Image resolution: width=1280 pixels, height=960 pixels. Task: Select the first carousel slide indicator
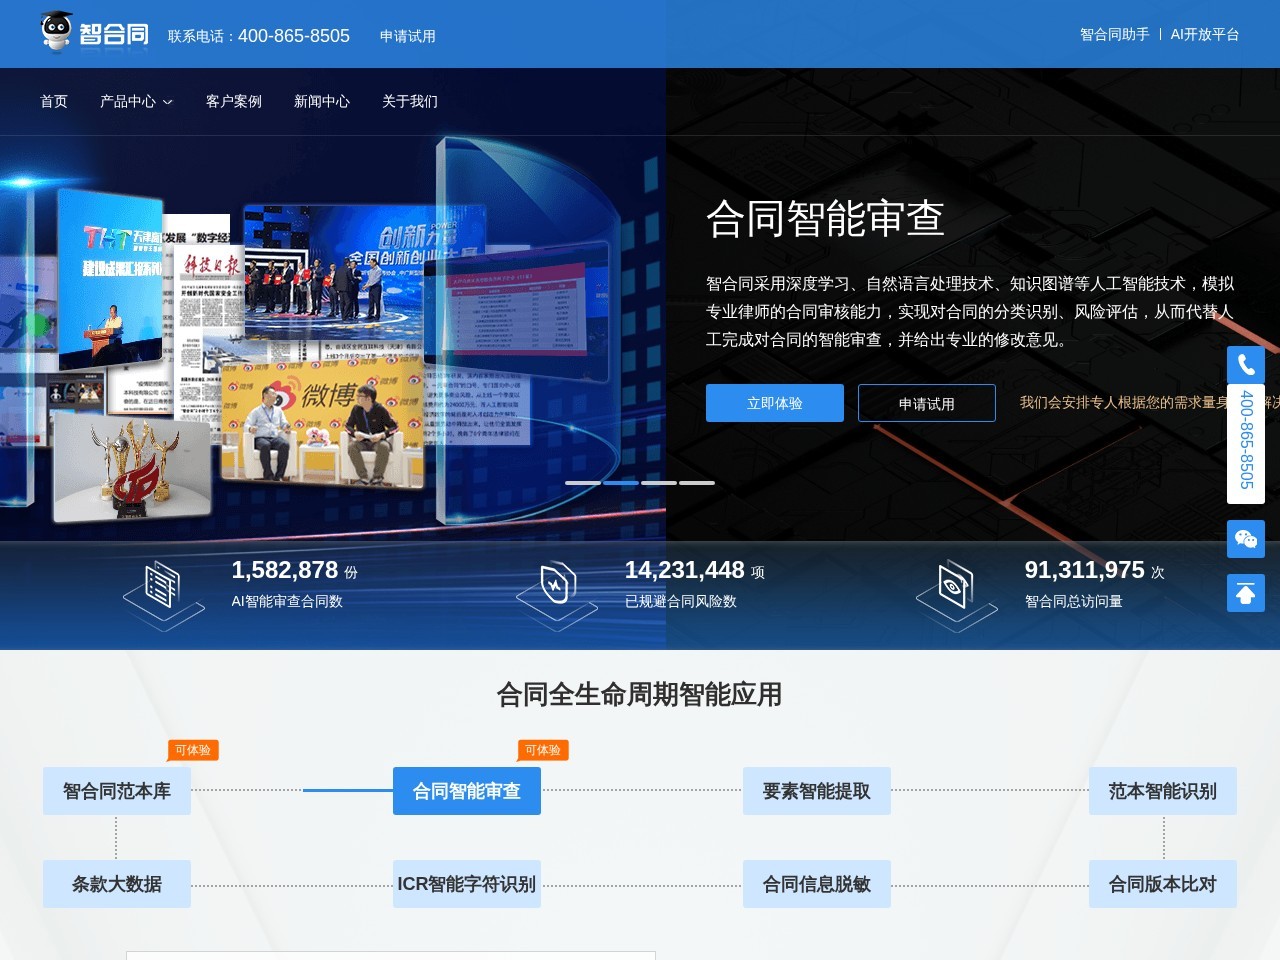(x=583, y=483)
